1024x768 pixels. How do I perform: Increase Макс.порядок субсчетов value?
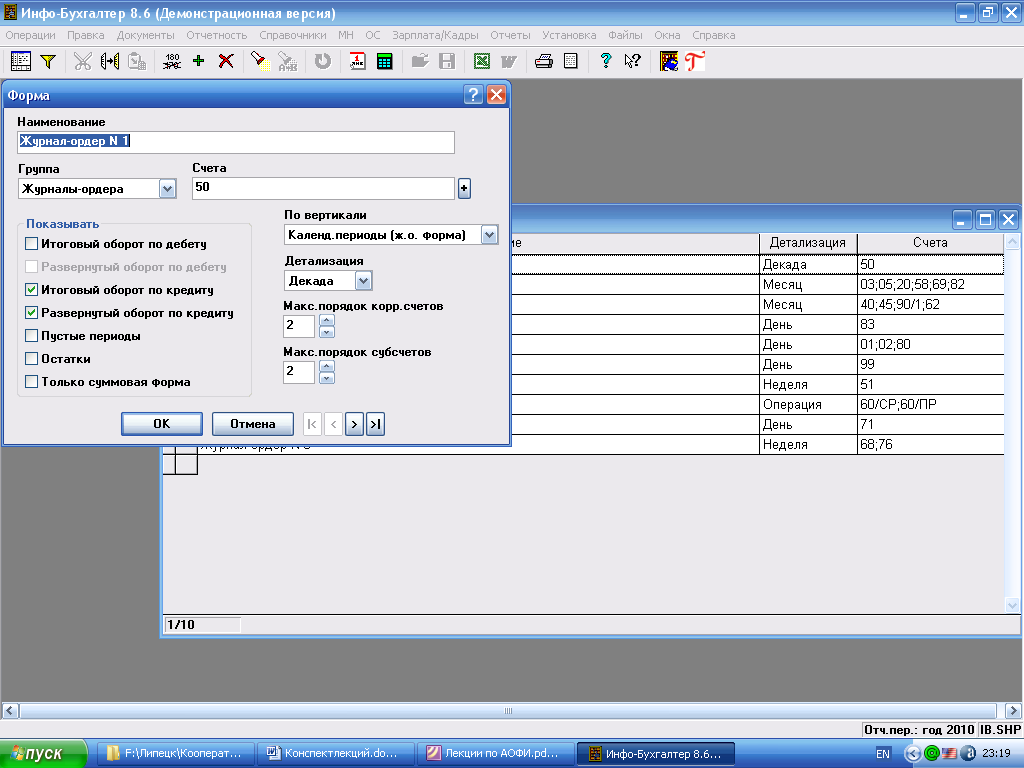327,366
